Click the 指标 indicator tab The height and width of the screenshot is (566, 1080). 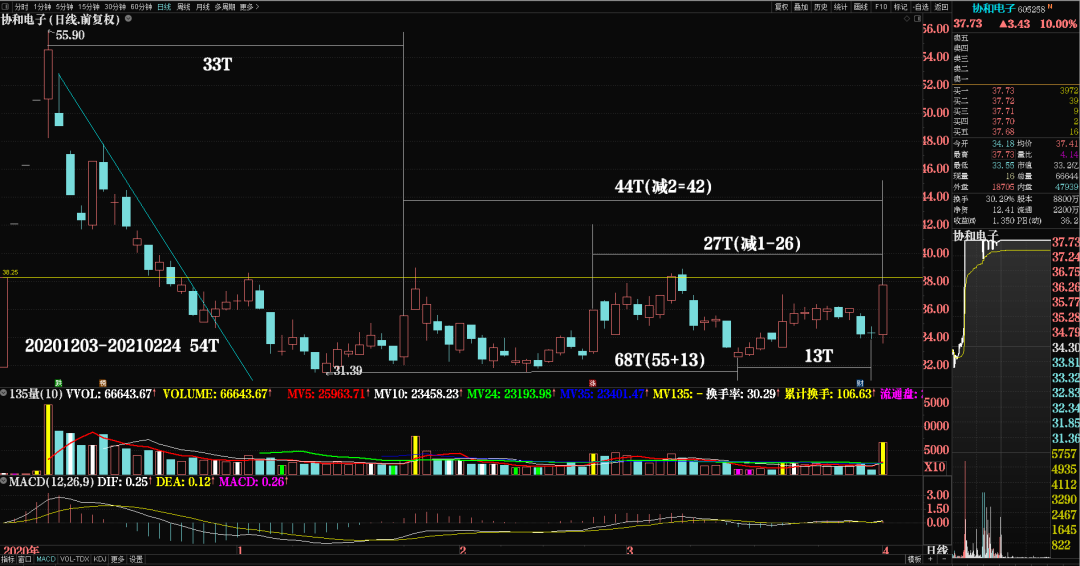click(x=8, y=560)
